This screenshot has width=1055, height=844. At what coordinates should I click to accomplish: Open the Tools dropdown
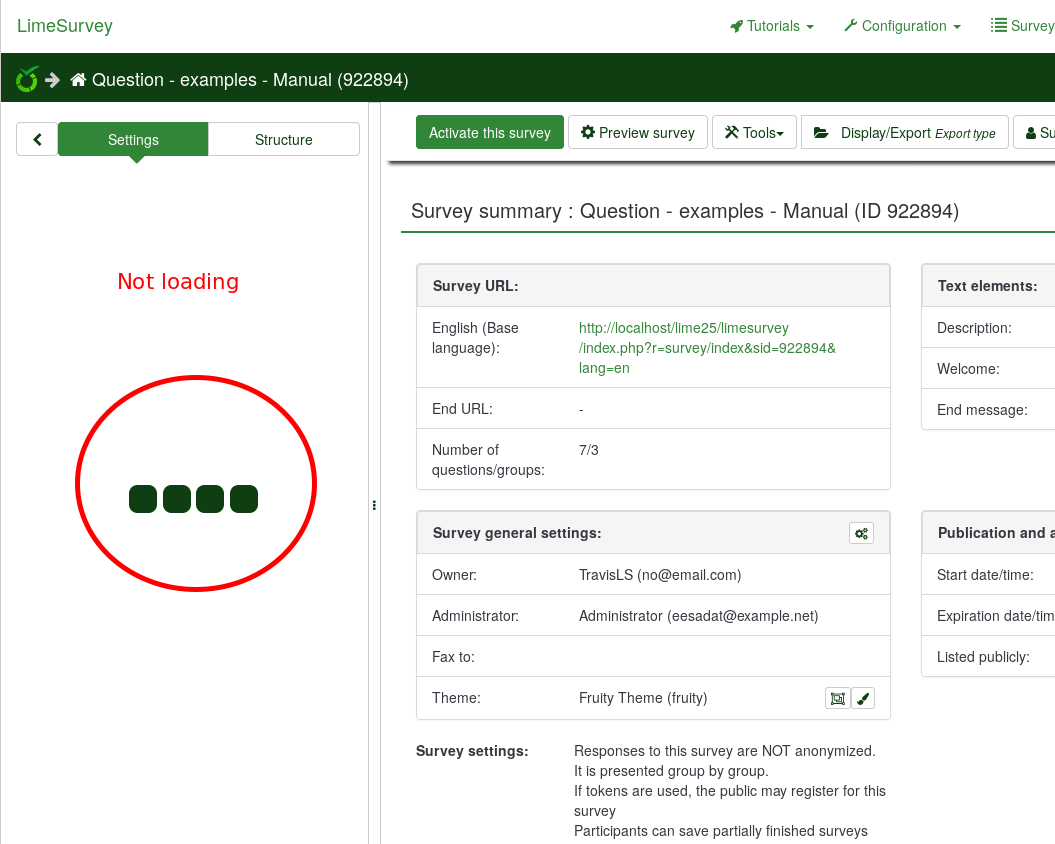[x=754, y=133]
